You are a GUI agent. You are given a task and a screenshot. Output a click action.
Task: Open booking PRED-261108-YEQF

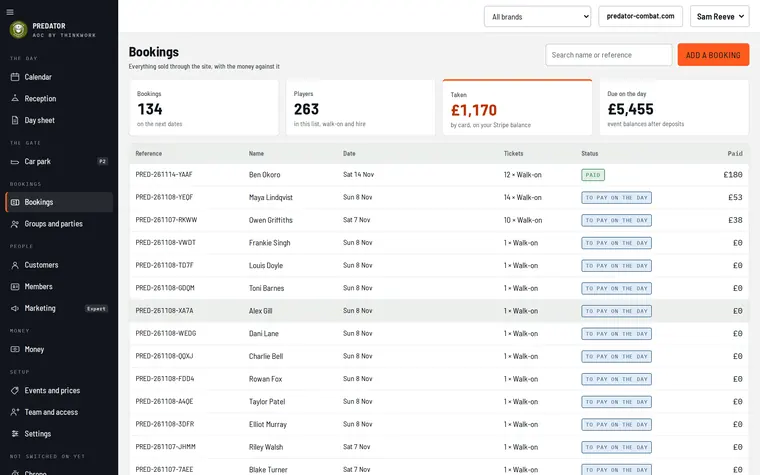[164, 197]
